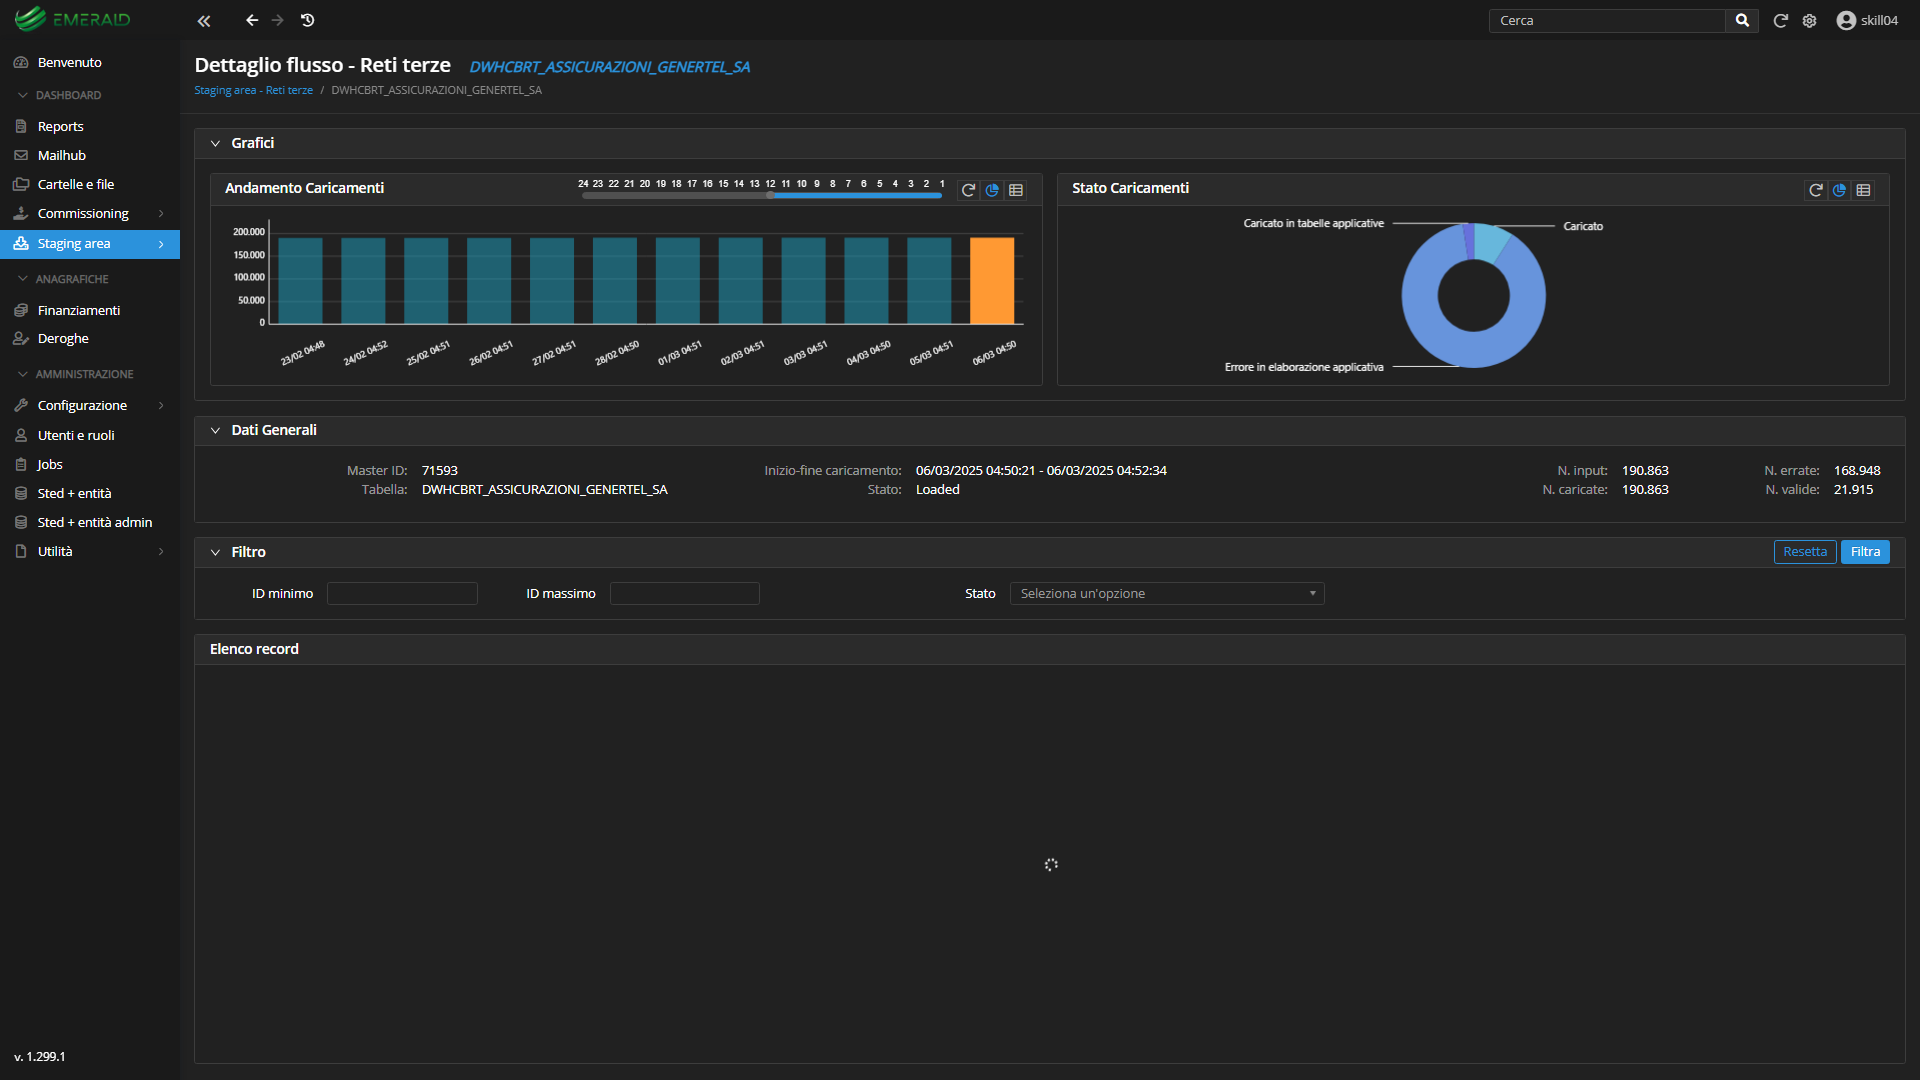1920x1080 pixels.
Task: Click the Loaded status value
Action: click(x=937, y=490)
